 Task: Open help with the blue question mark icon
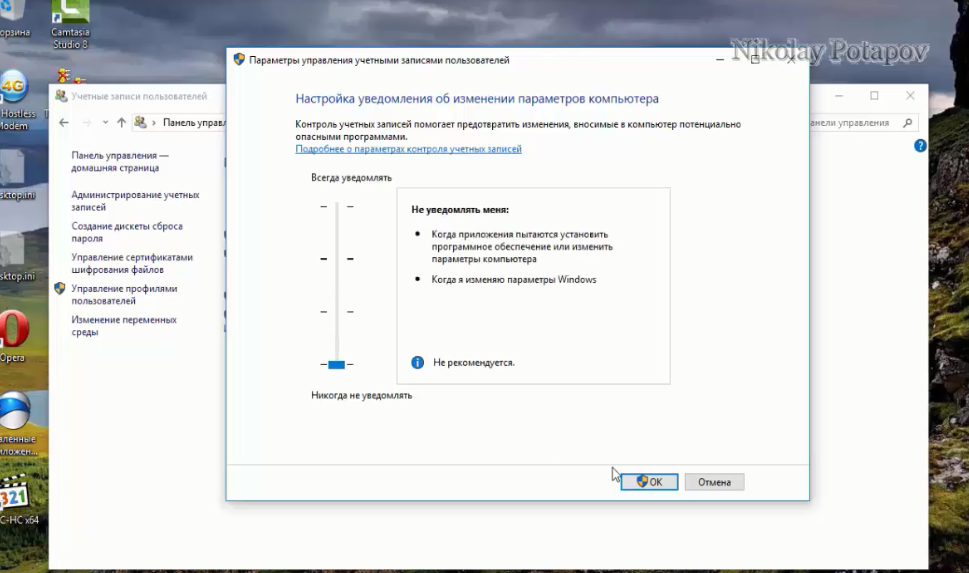920,146
